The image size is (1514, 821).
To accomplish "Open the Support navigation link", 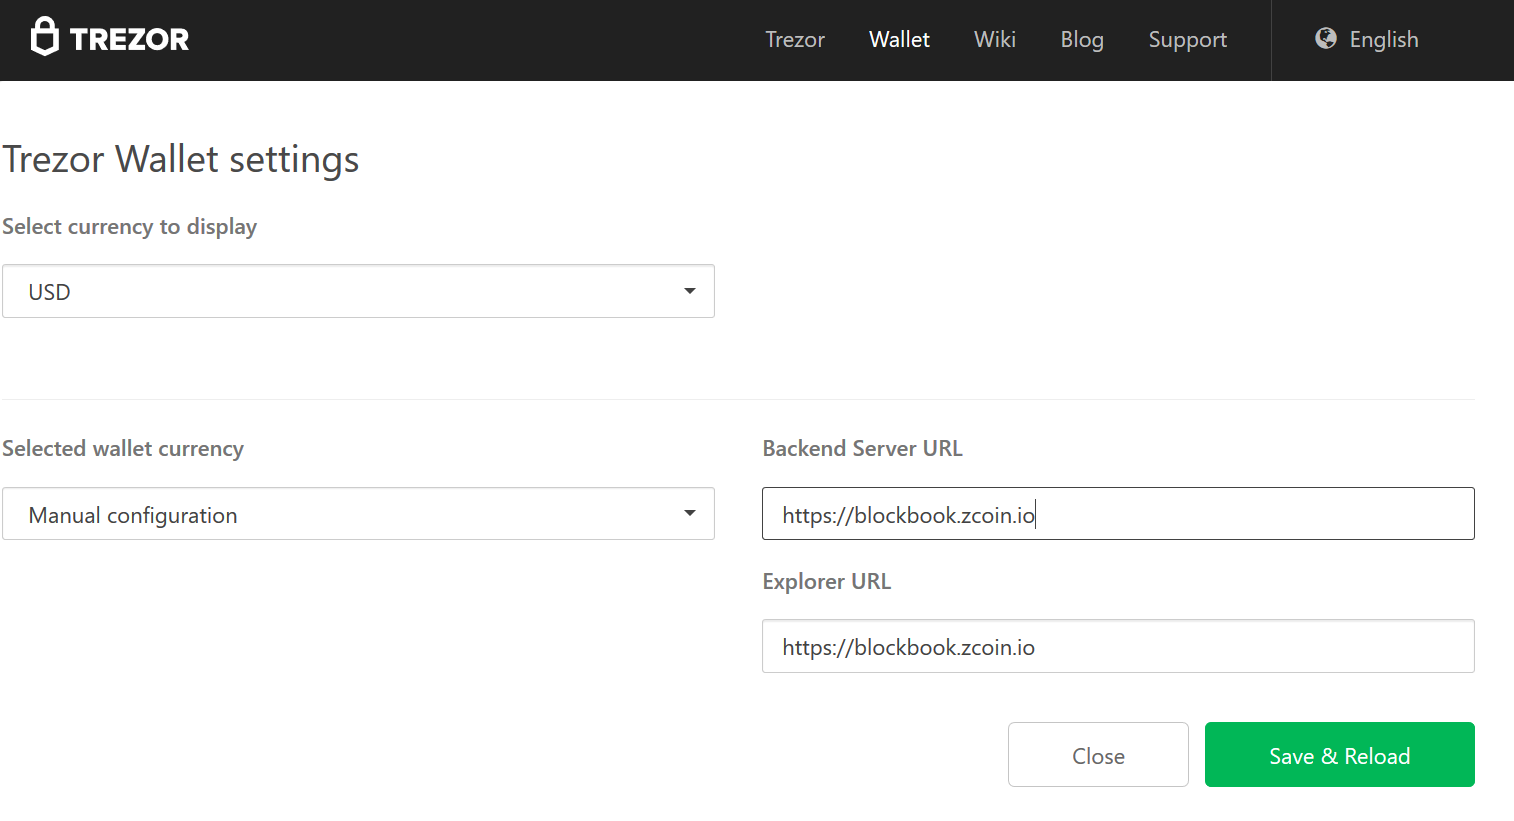I will pos(1187,40).
